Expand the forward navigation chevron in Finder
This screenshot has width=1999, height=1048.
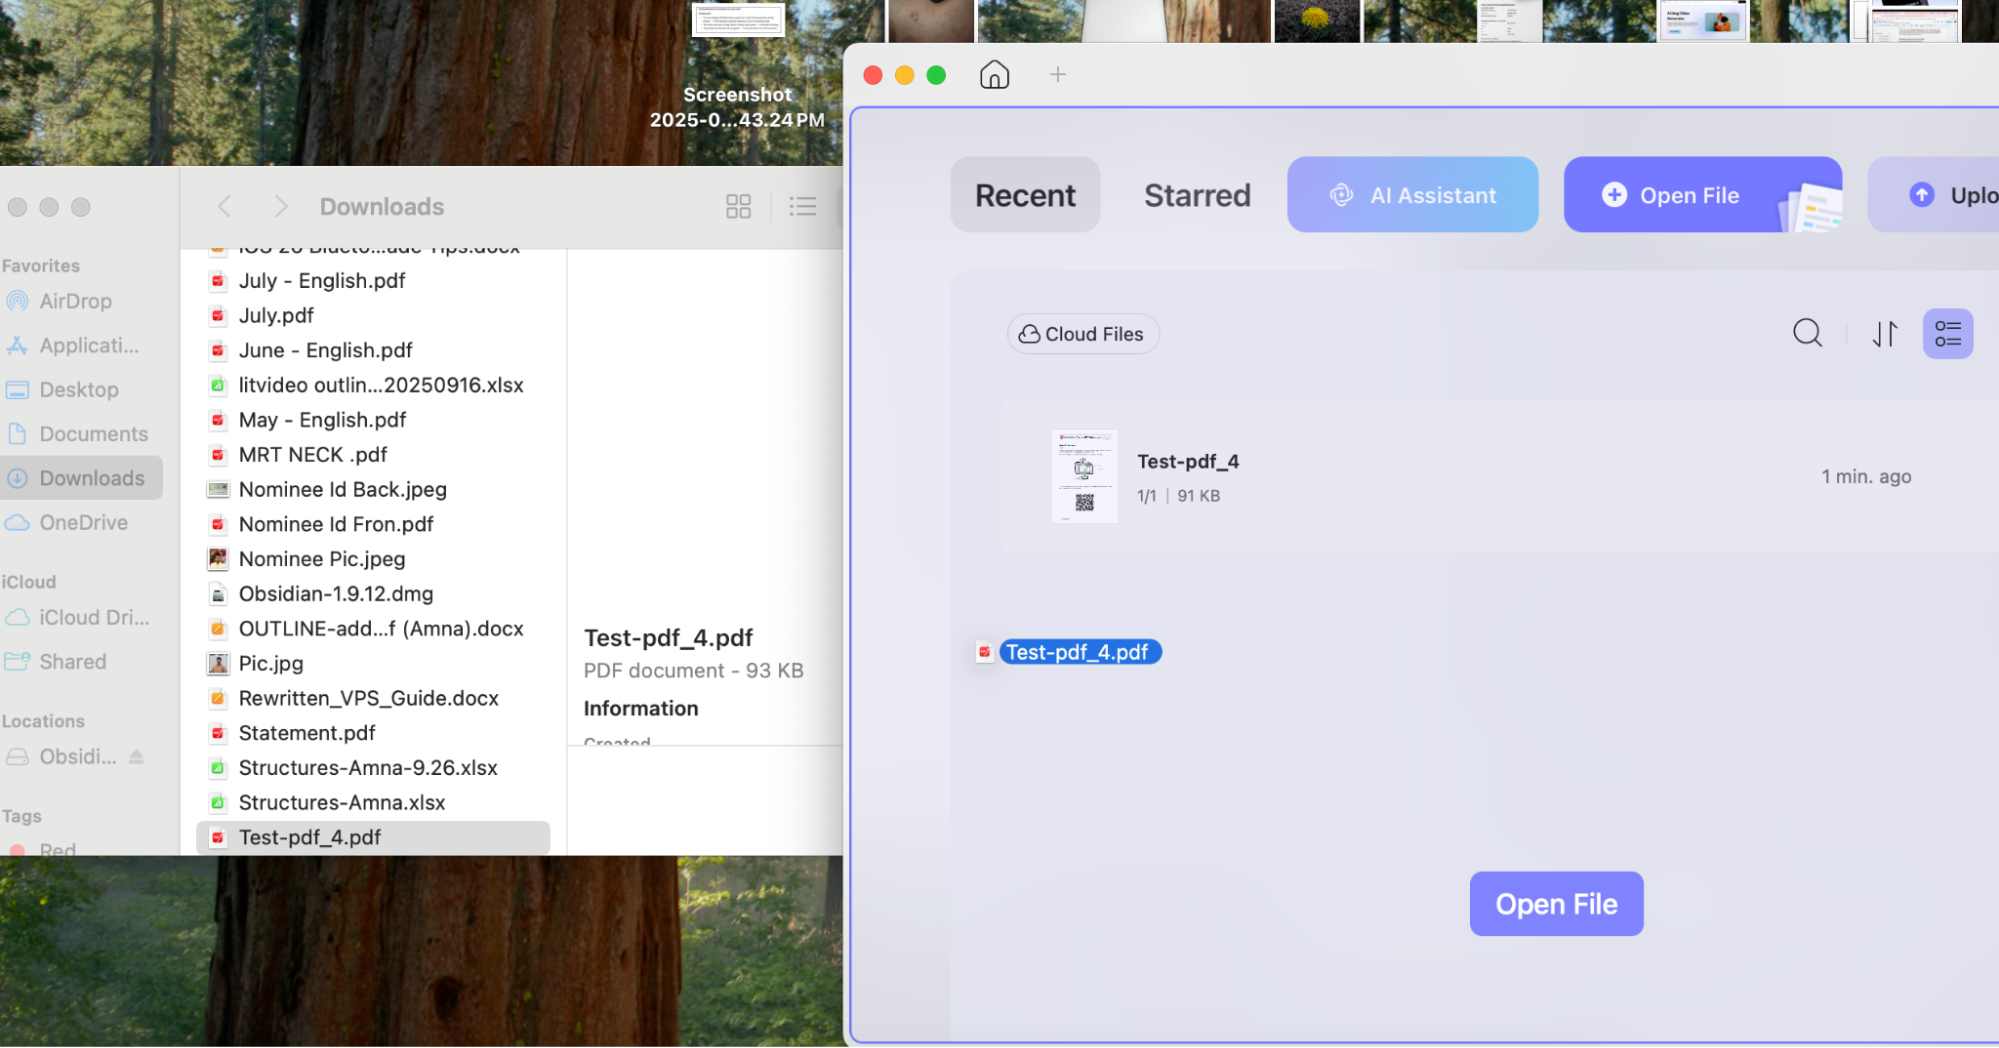pos(281,206)
